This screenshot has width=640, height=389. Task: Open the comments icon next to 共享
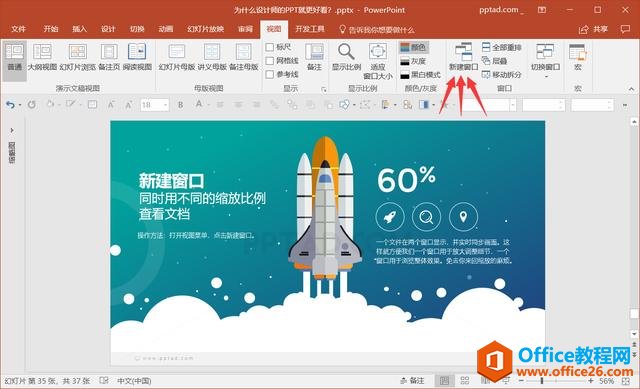(x=624, y=29)
